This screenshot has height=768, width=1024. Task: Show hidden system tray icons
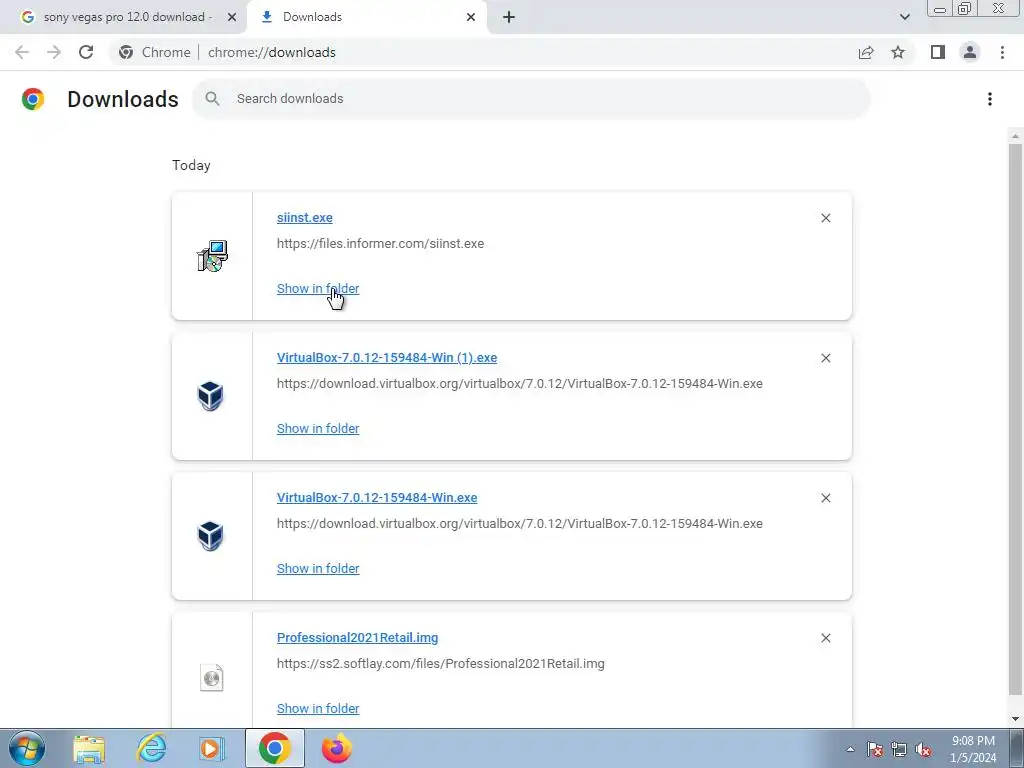[850, 749]
